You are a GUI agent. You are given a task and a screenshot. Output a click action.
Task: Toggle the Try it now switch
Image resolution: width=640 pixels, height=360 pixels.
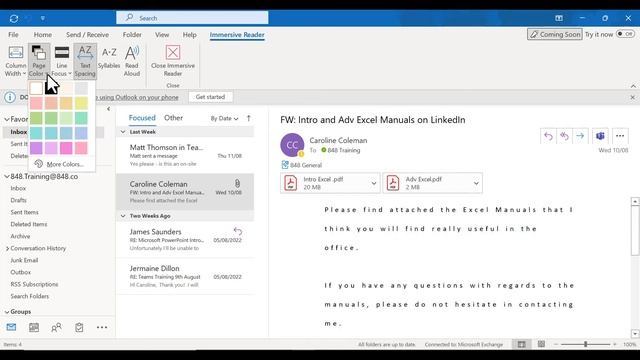point(625,34)
